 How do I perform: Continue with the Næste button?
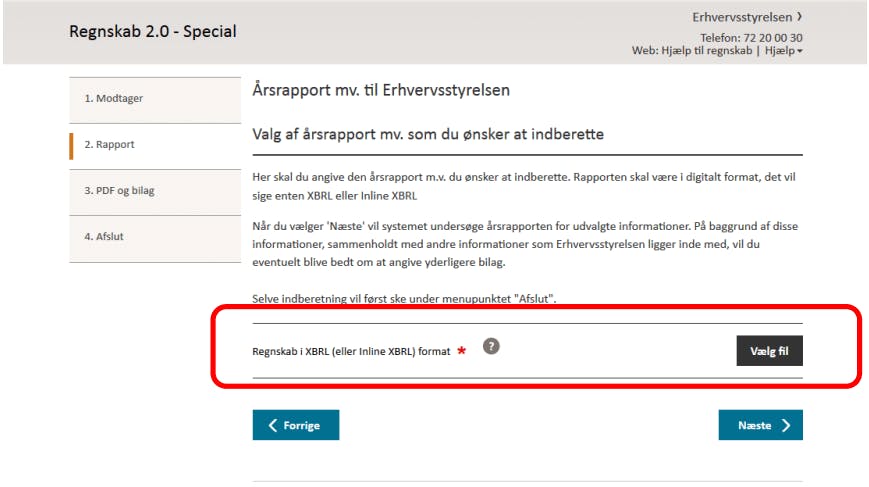pyautogui.click(x=760, y=425)
